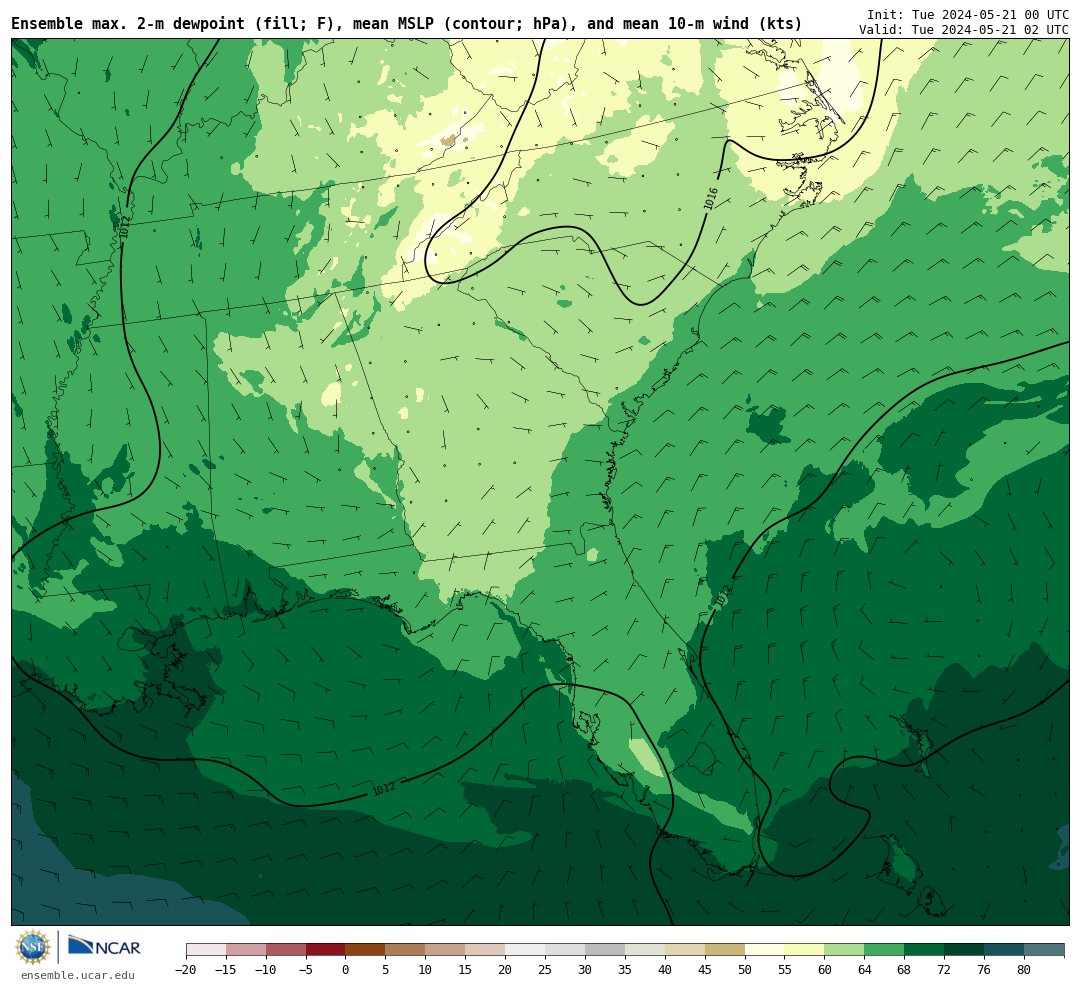Click the colorbar tick label '50'
1080x988 pixels.
click(745, 970)
